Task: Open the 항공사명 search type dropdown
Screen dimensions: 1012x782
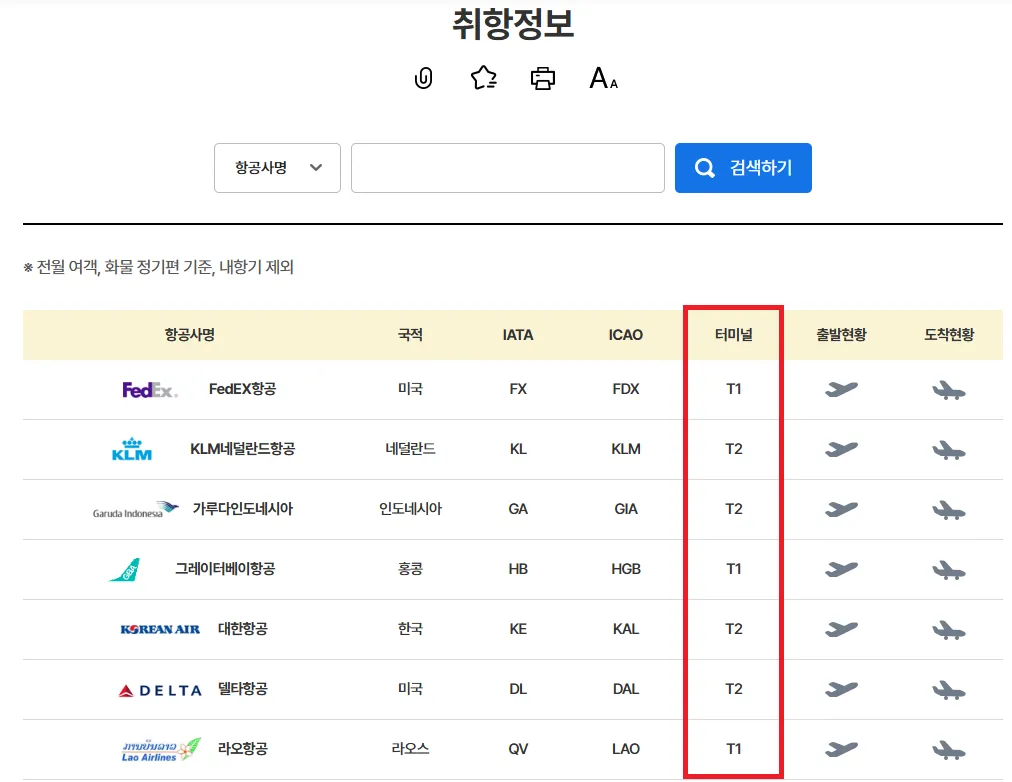Action: (278, 168)
